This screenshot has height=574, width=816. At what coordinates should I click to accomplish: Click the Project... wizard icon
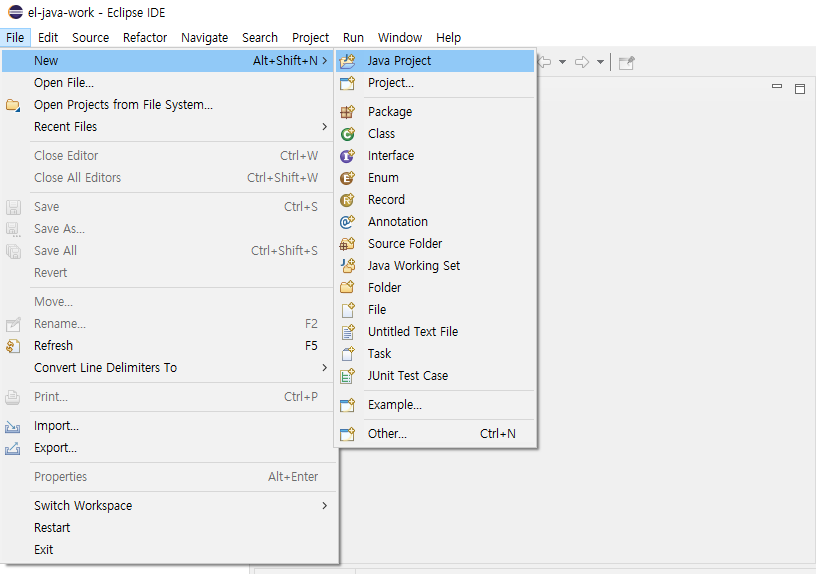(347, 83)
